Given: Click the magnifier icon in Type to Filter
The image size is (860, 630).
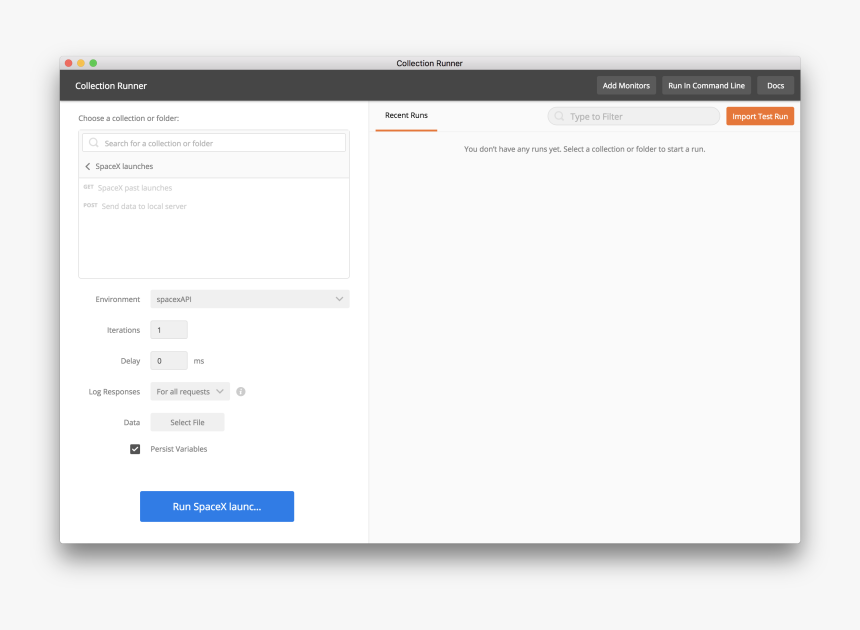Looking at the screenshot, I should [x=559, y=116].
